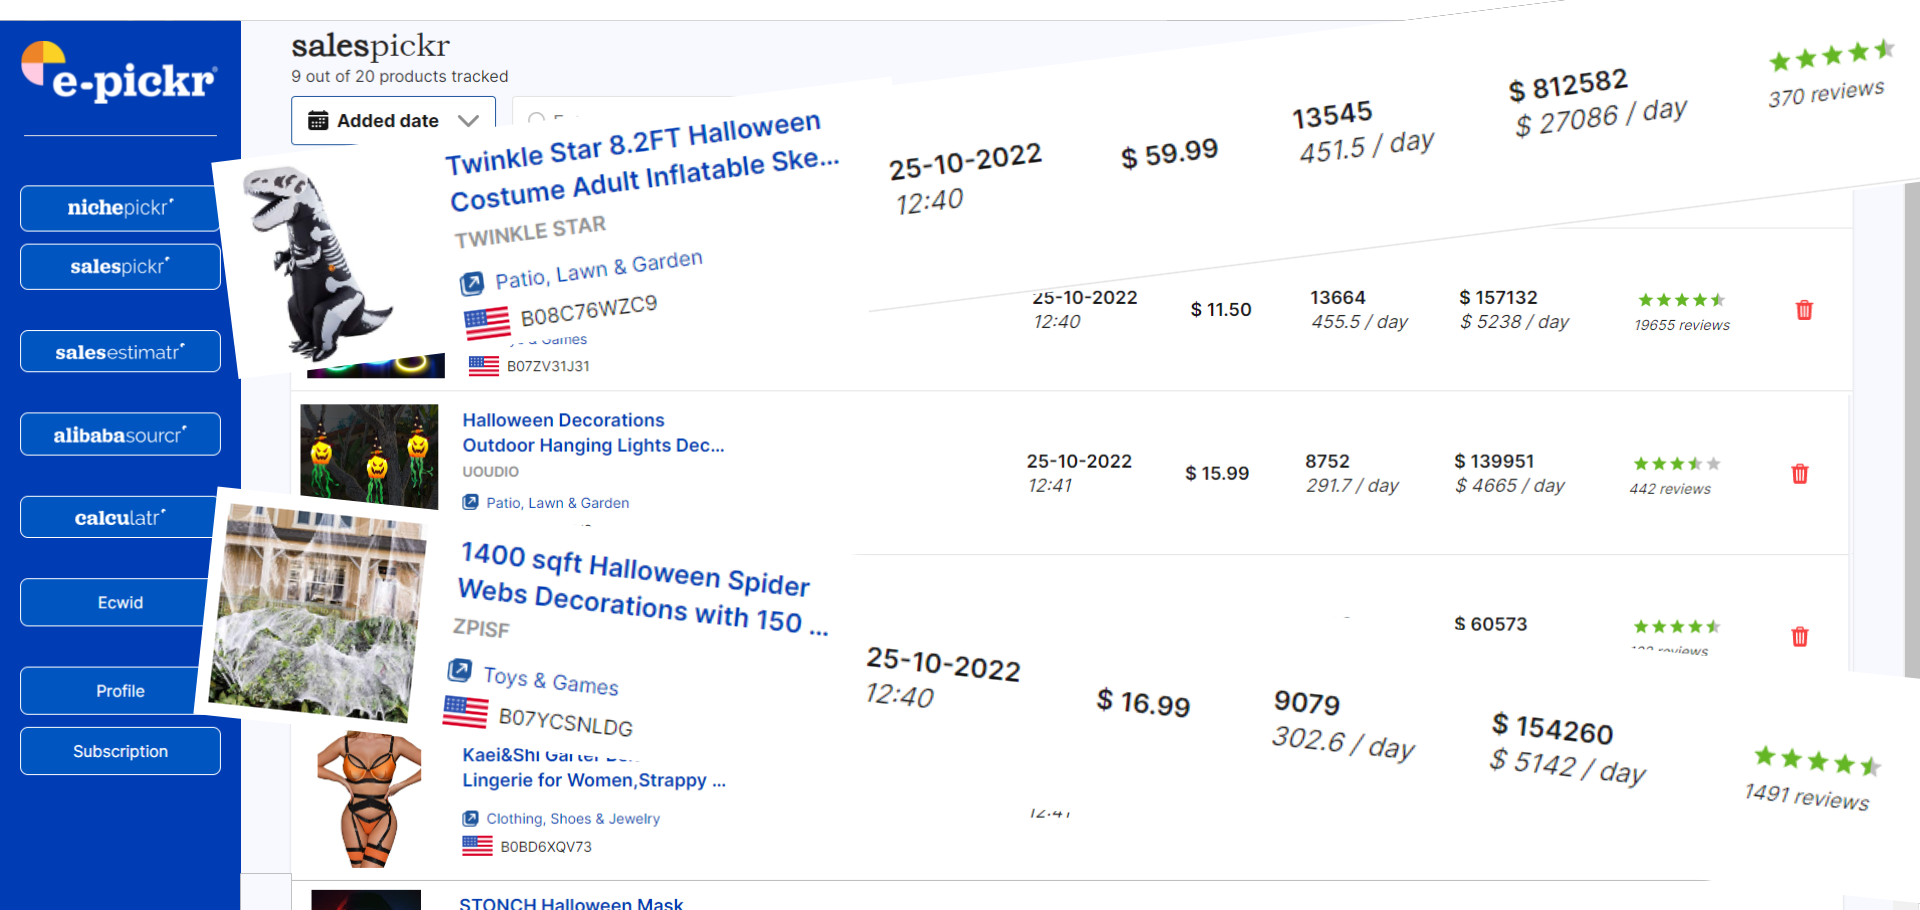Click the external link icon next to Toys & Games
Screen dimensions: 1920x910
click(460, 669)
